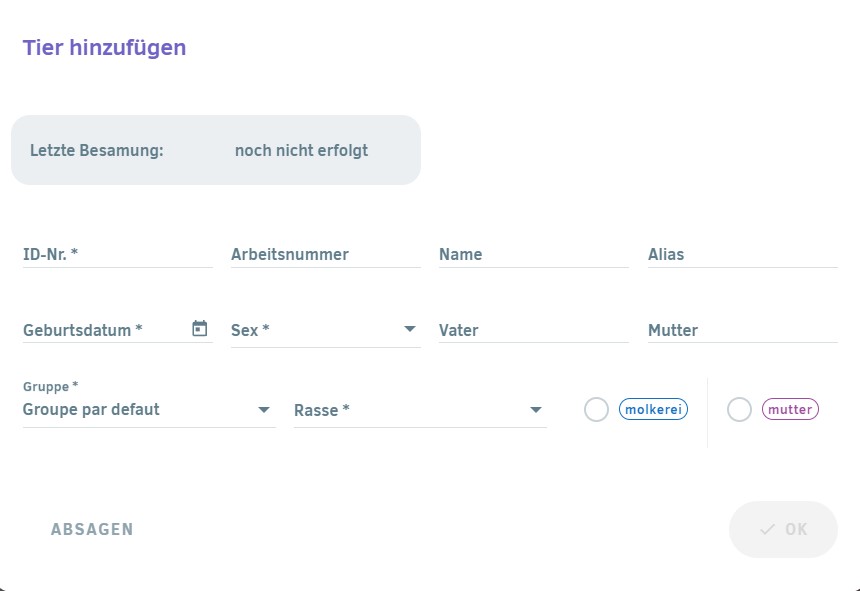860x591 pixels.
Task: Click the Mutter text field
Action: pos(743,330)
